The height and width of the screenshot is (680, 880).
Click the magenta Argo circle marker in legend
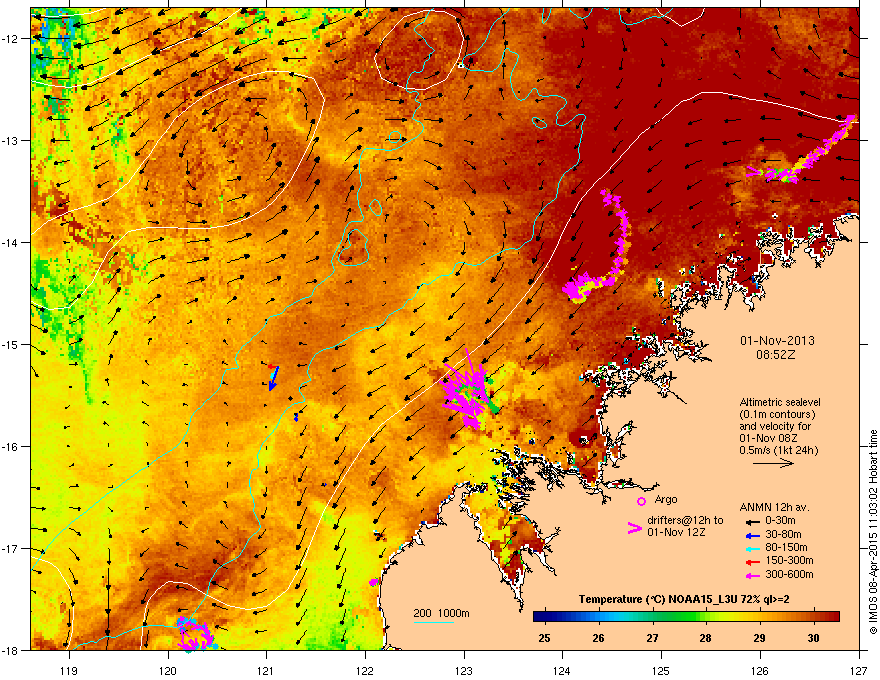(x=641, y=501)
